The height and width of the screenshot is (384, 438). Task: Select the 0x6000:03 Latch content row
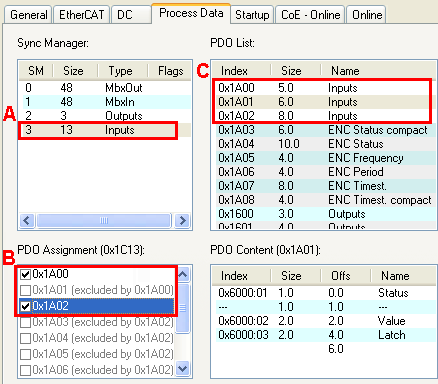click(326, 335)
